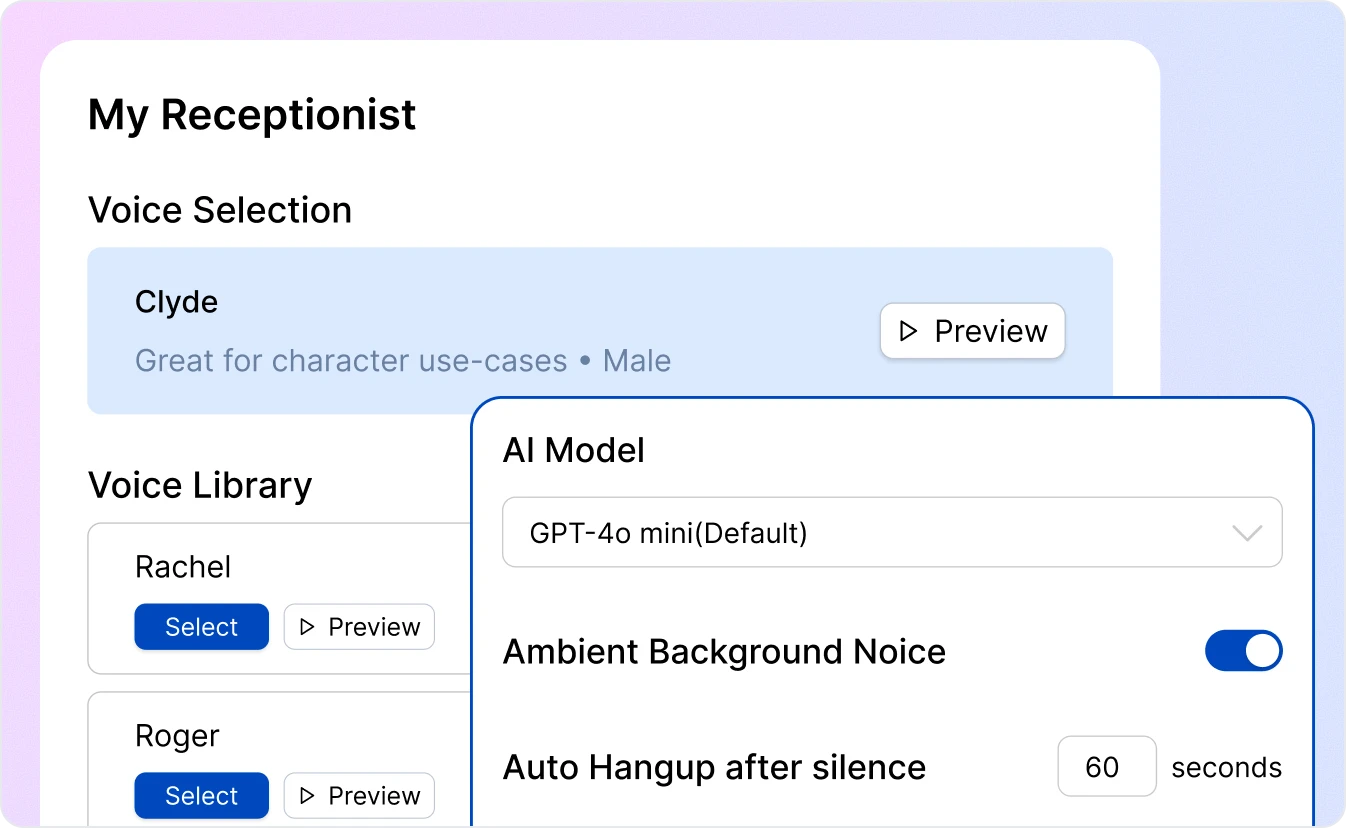Image resolution: width=1346 pixels, height=828 pixels.
Task: Click the play icon in Clyde's Preview button
Action: [x=909, y=331]
